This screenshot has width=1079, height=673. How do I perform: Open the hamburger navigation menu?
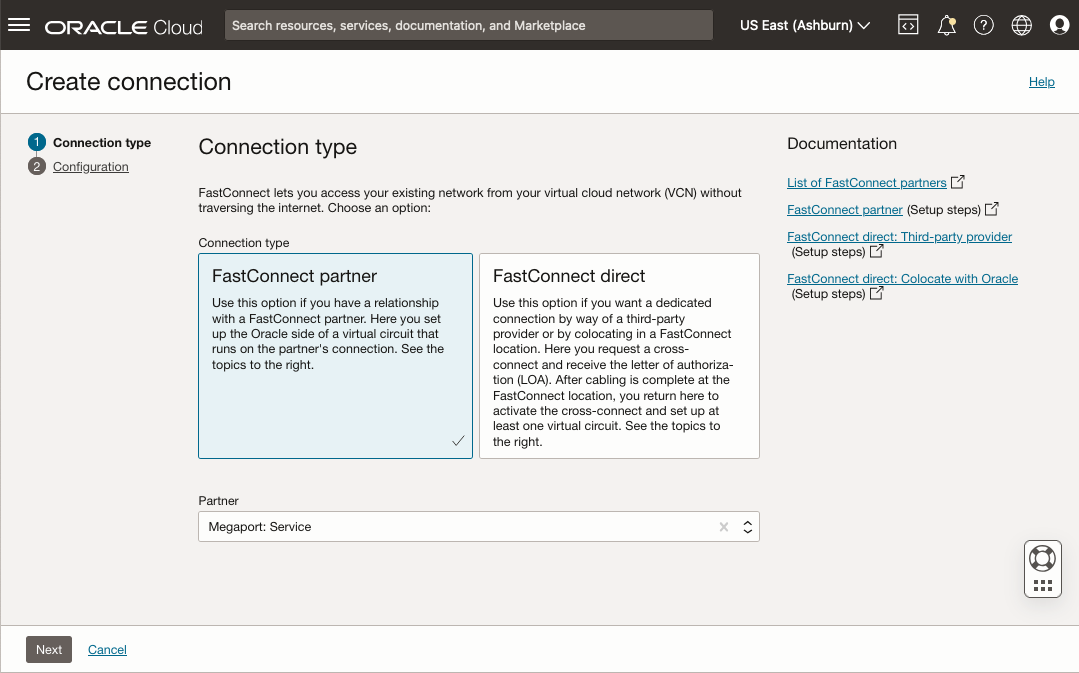(x=19, y=25)
